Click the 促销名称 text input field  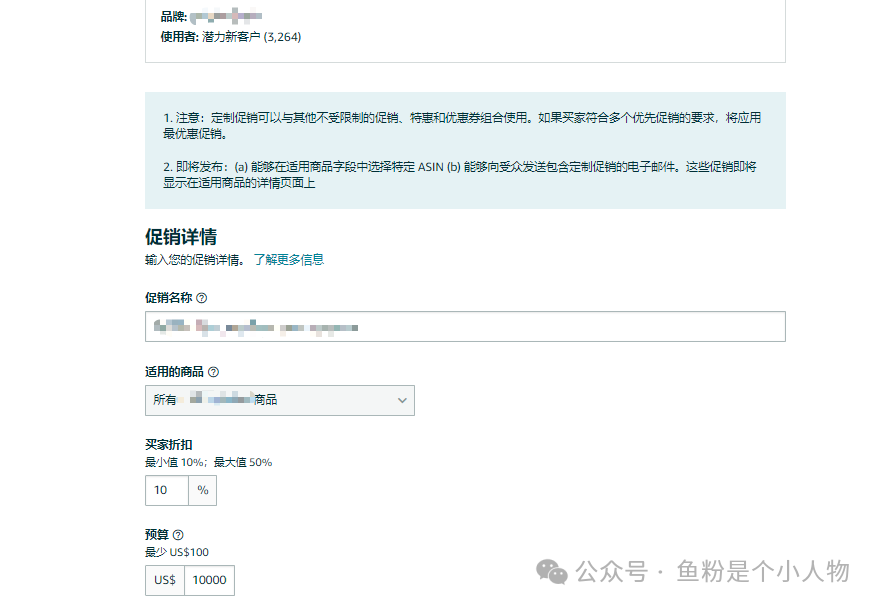tap(465, 327)
